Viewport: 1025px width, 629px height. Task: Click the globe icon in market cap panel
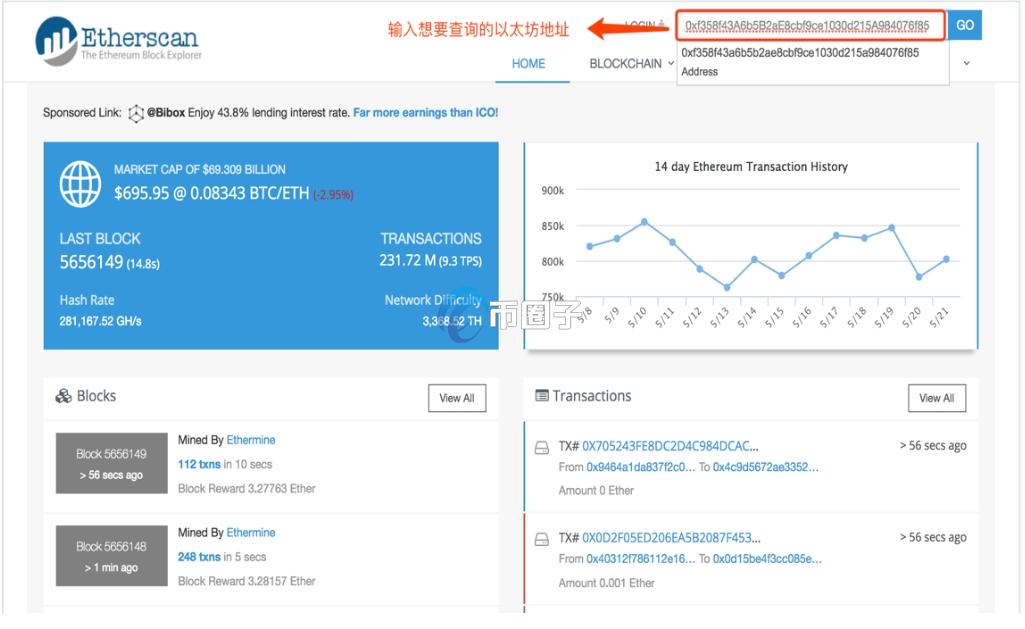pyautogui.click(x=81, y=183)
